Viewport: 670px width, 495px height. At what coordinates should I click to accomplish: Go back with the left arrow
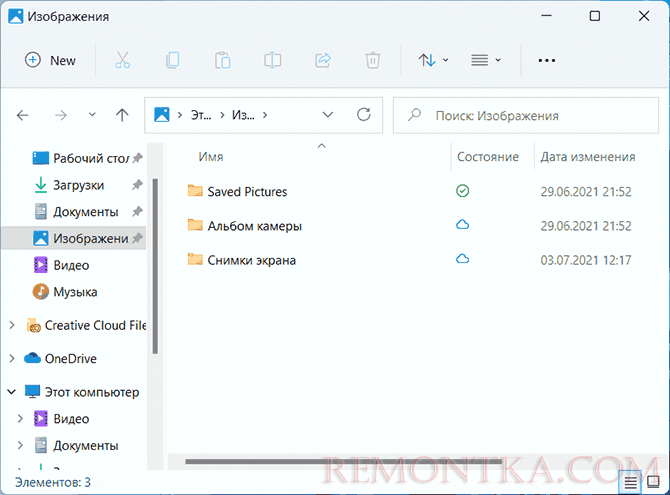(x=23, y=115)
